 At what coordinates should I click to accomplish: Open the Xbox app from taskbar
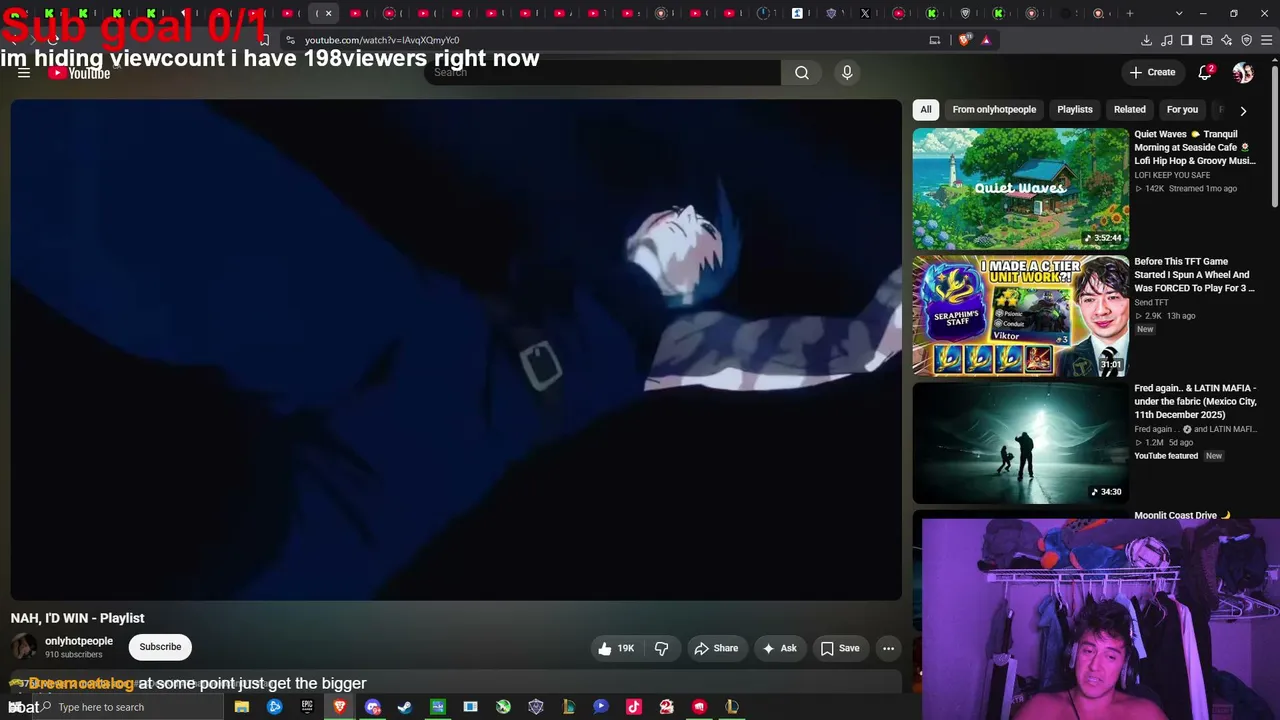point(503,707)
